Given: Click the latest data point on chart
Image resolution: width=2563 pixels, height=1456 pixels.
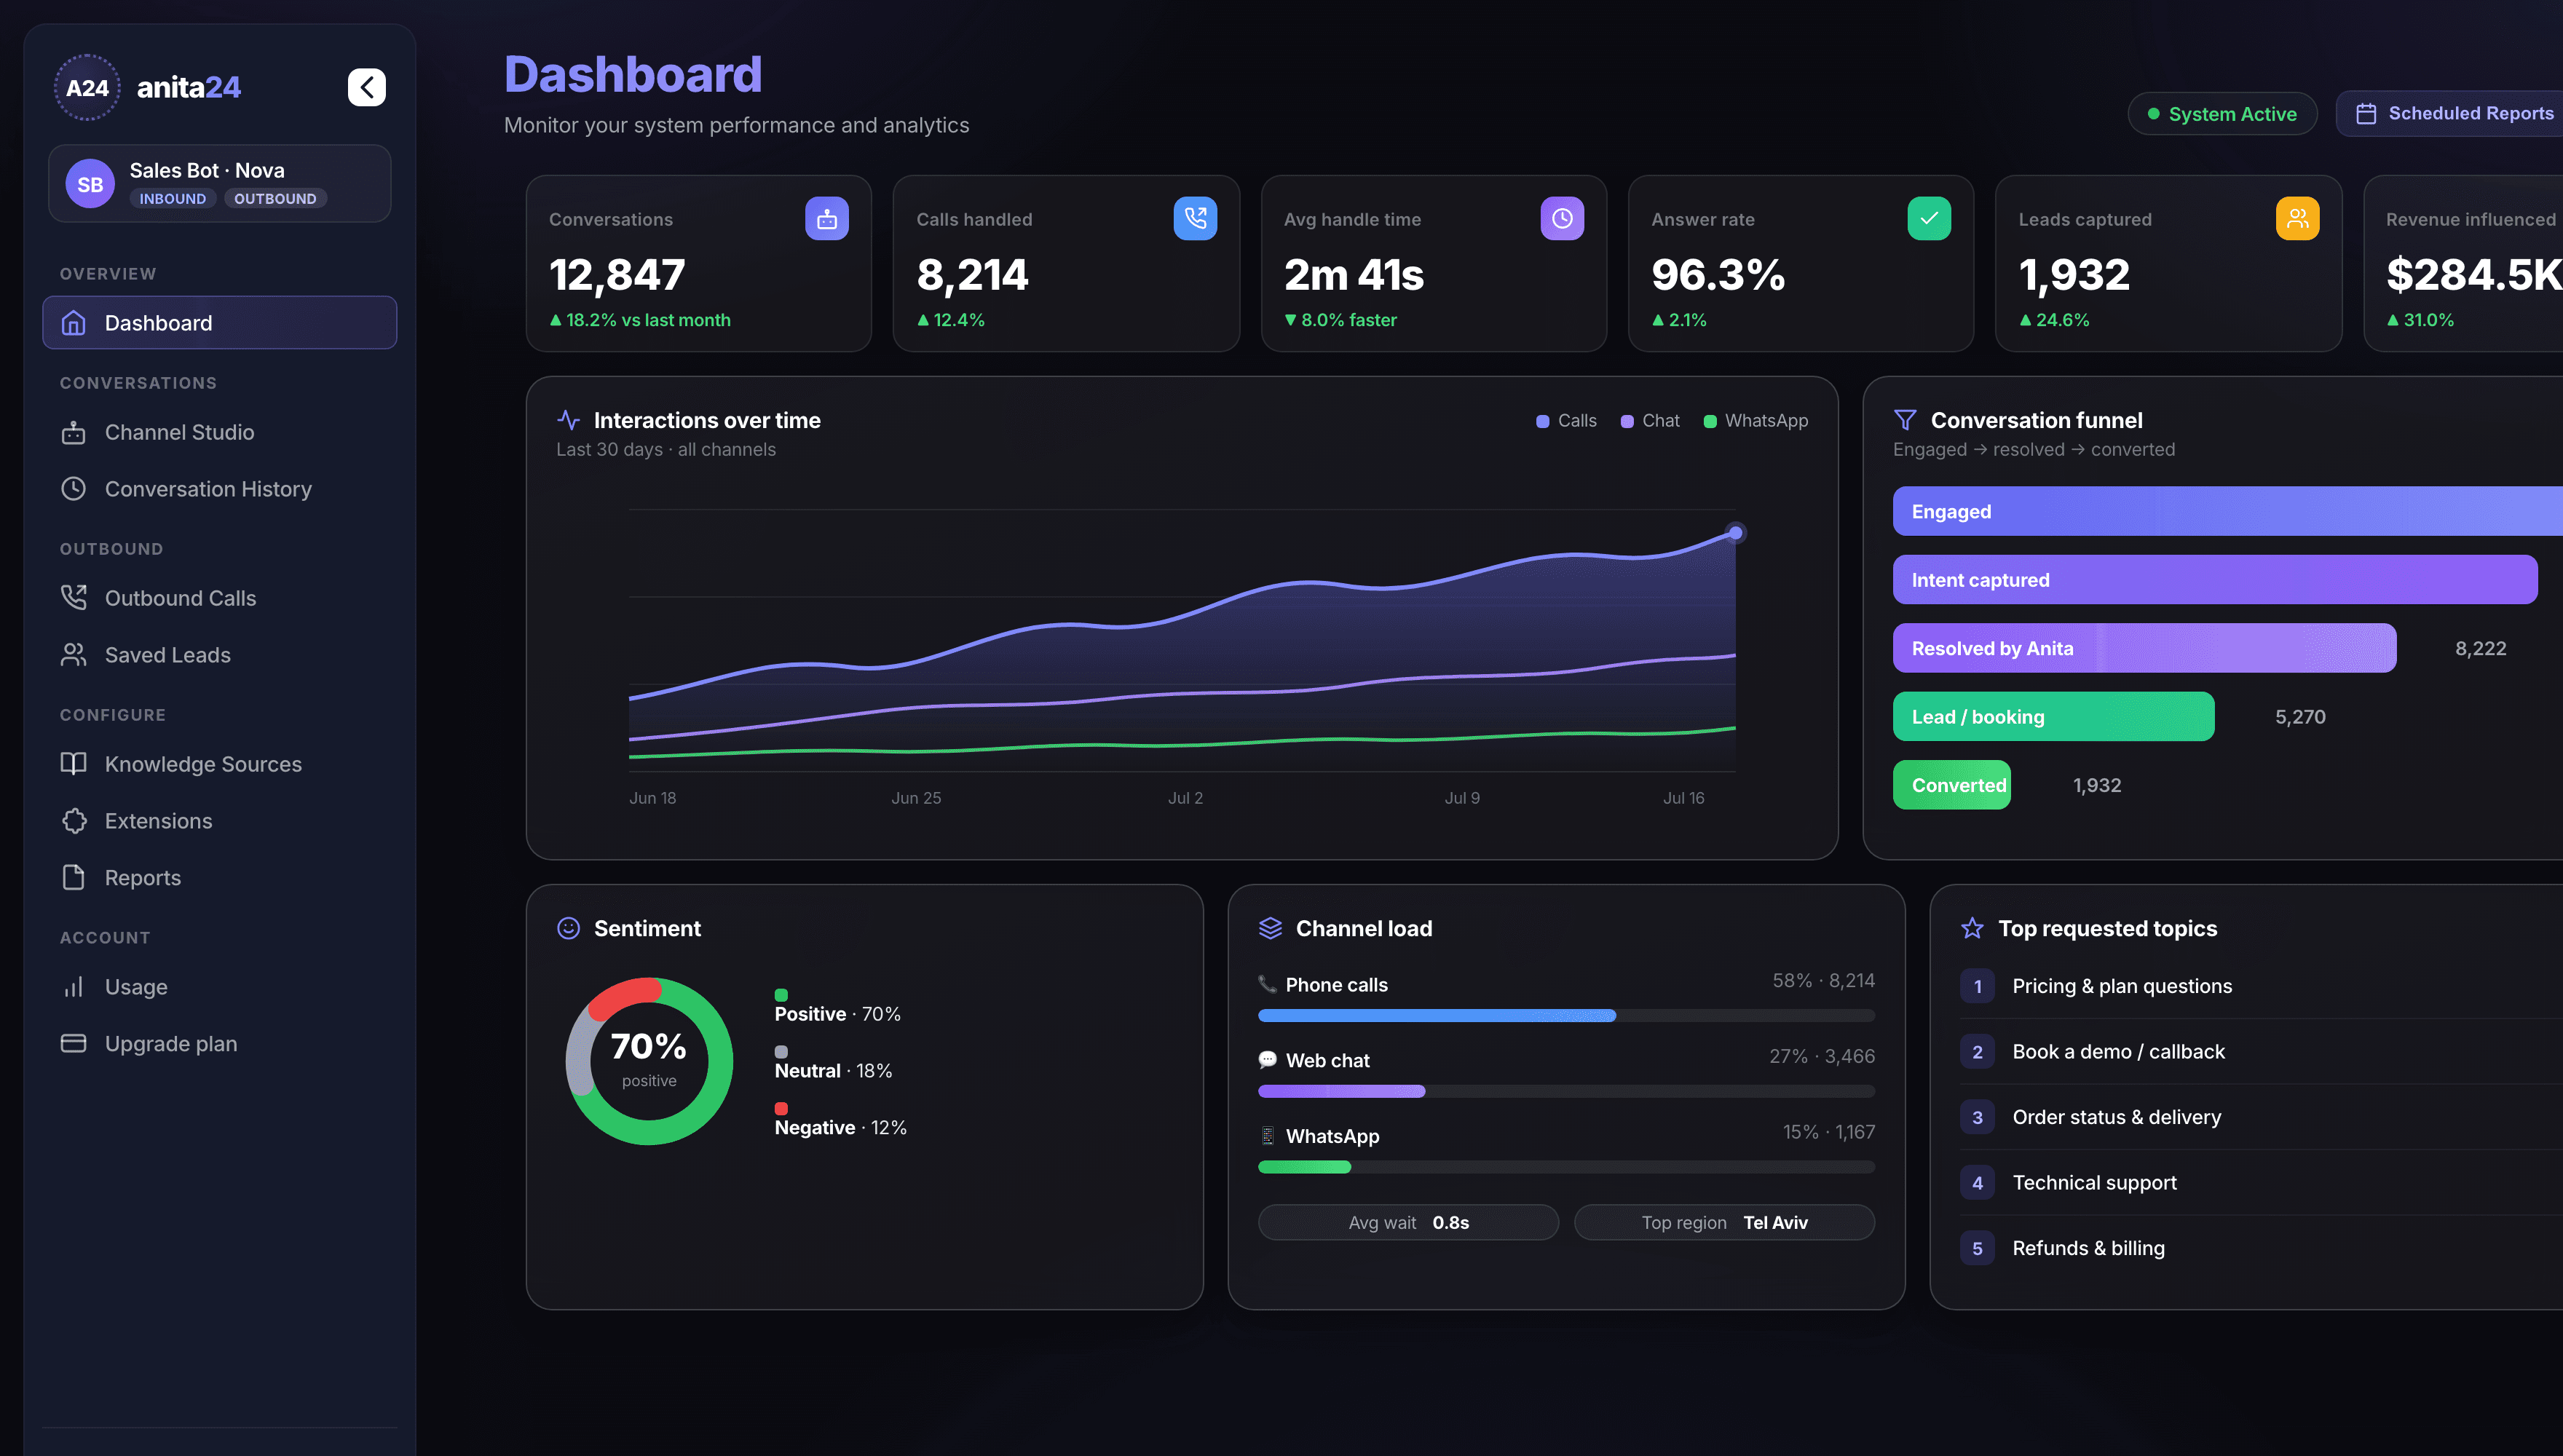Looking at the screenshot, I should (1736, 533).
